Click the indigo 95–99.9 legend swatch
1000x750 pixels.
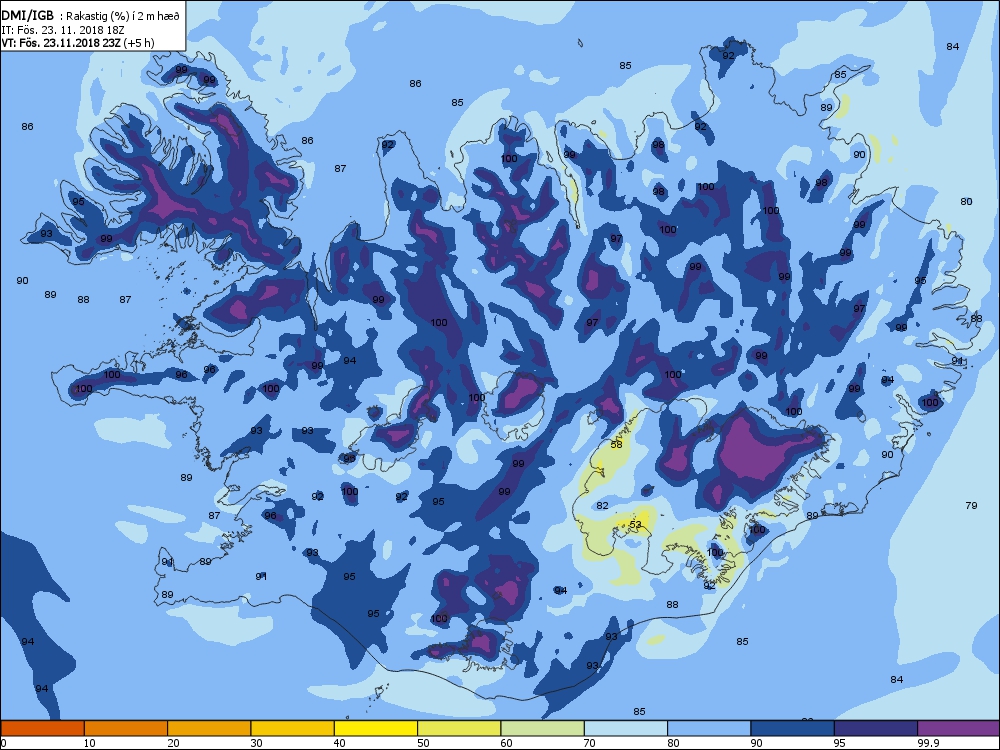coord(876,728)
